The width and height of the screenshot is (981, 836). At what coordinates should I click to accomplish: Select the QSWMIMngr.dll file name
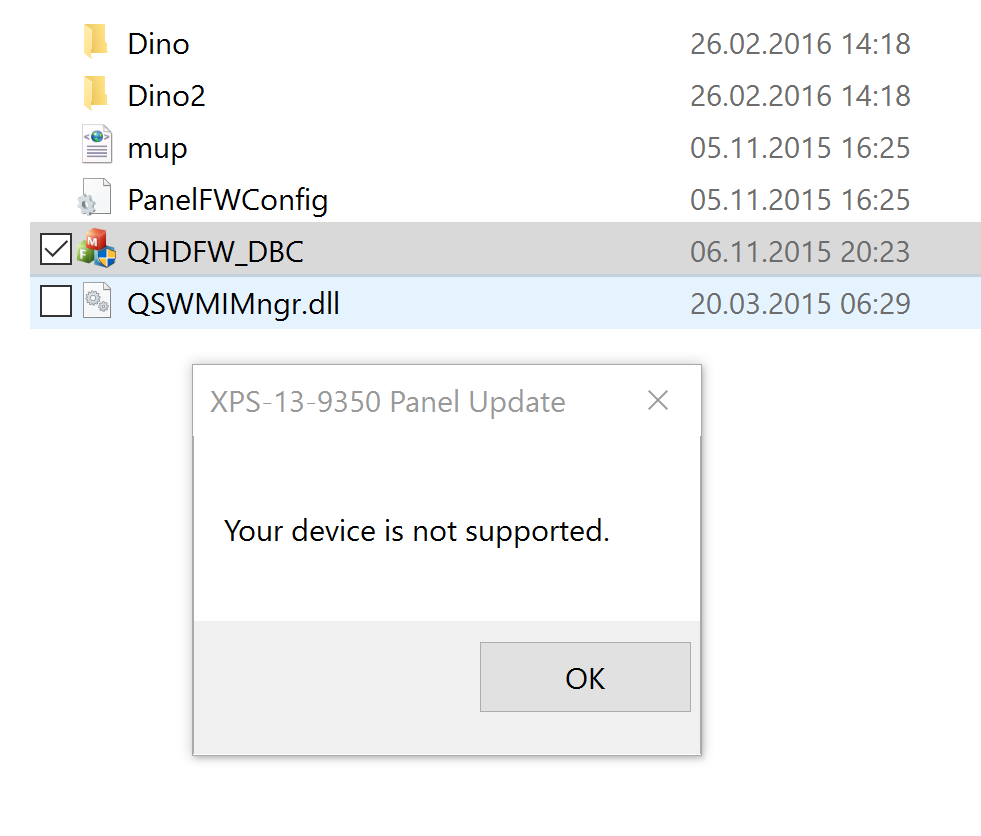233,303
